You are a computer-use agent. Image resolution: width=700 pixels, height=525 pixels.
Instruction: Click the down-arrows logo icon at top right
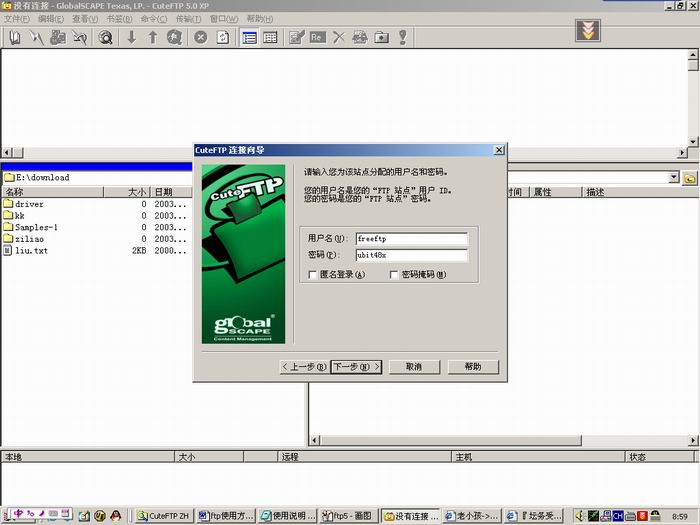[588, 31]
